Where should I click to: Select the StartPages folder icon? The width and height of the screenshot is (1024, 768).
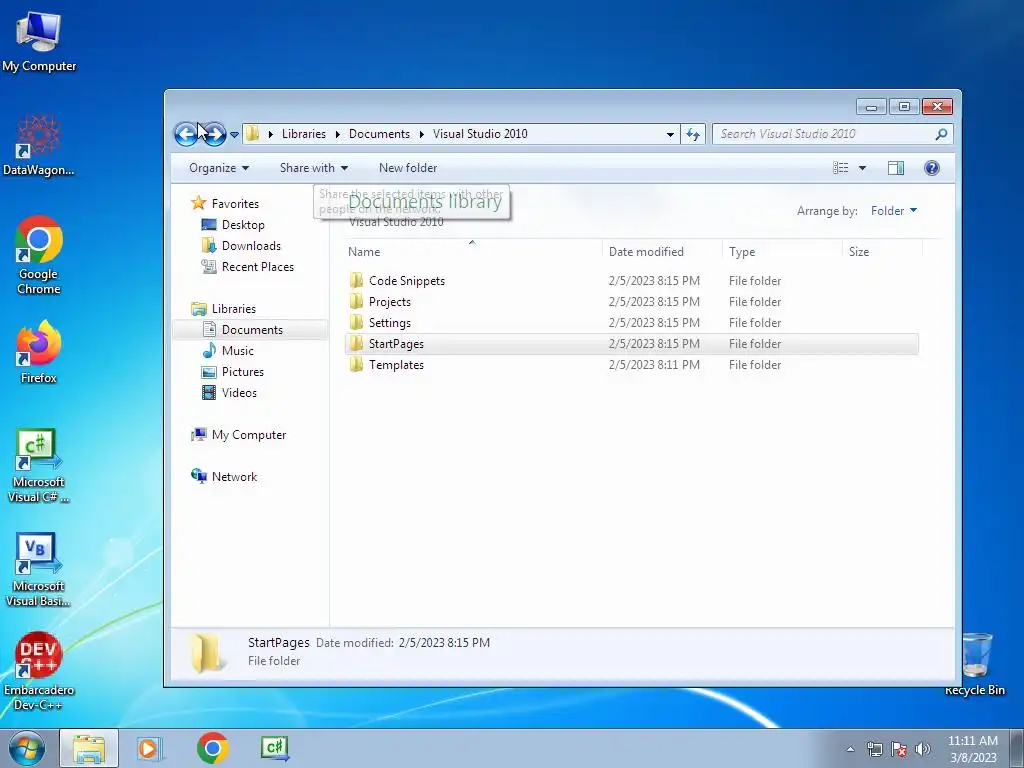pos(356,344)
